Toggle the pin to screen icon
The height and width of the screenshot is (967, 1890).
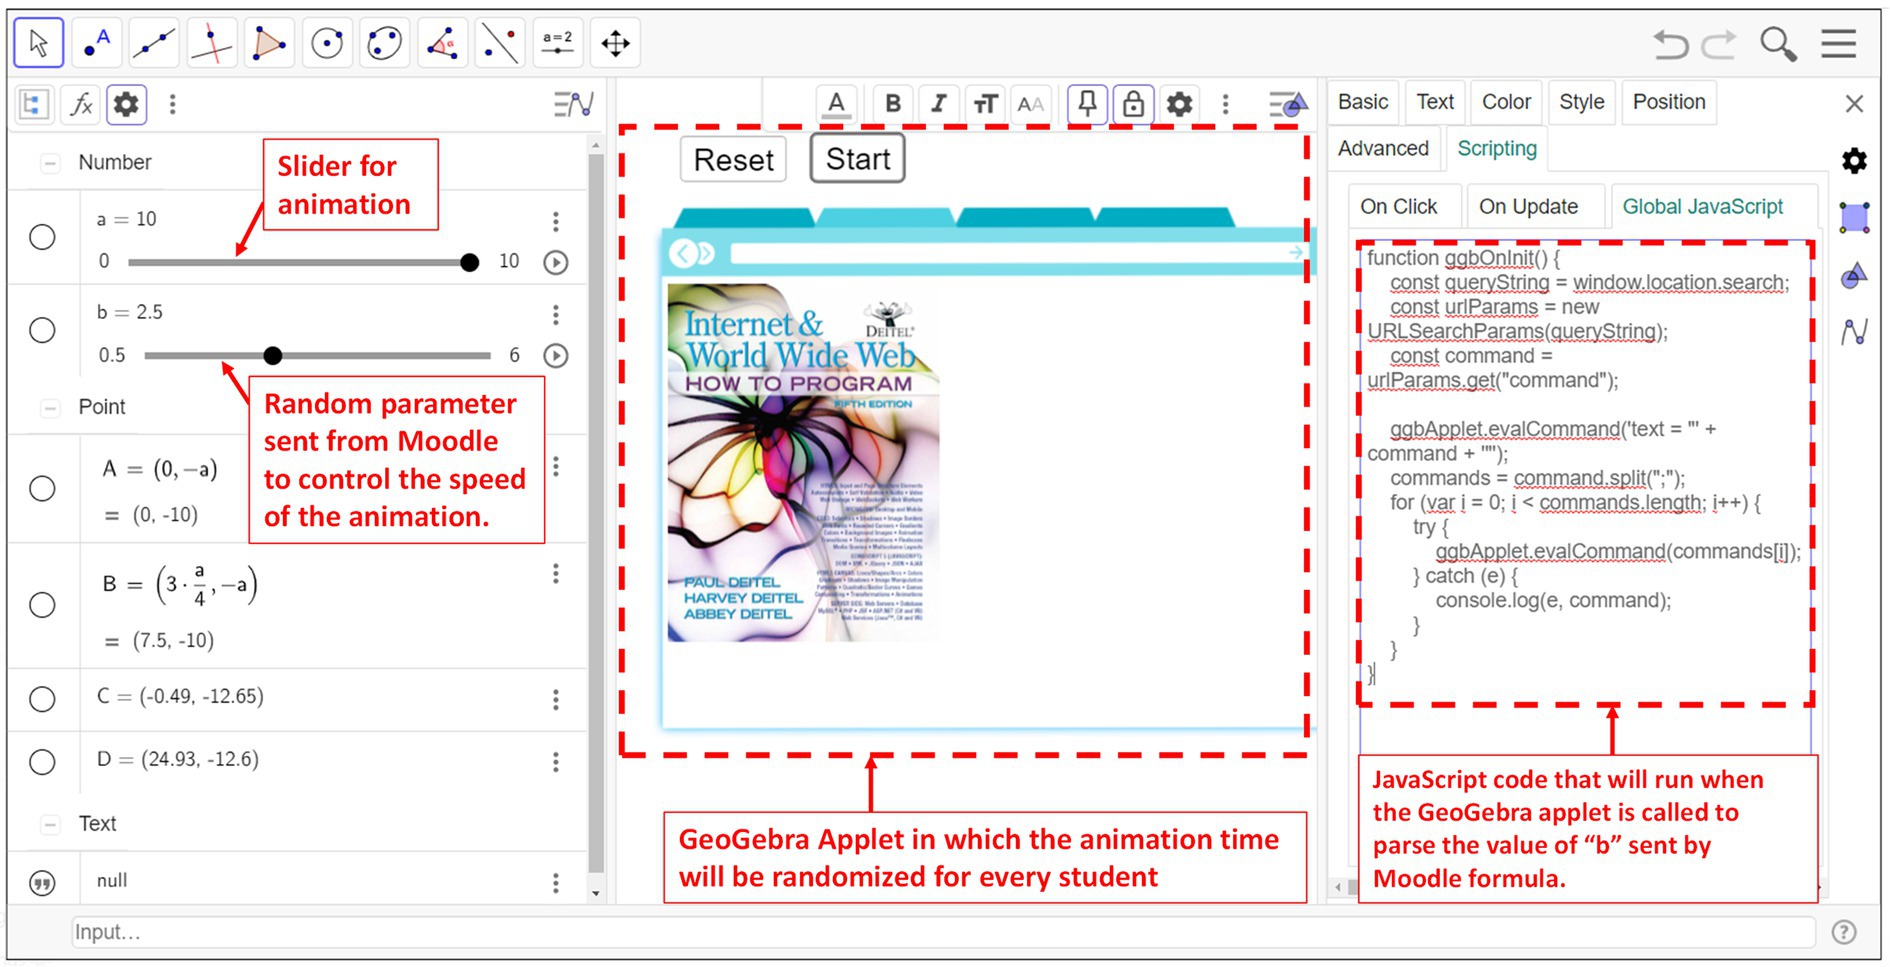pos(1087,103)
